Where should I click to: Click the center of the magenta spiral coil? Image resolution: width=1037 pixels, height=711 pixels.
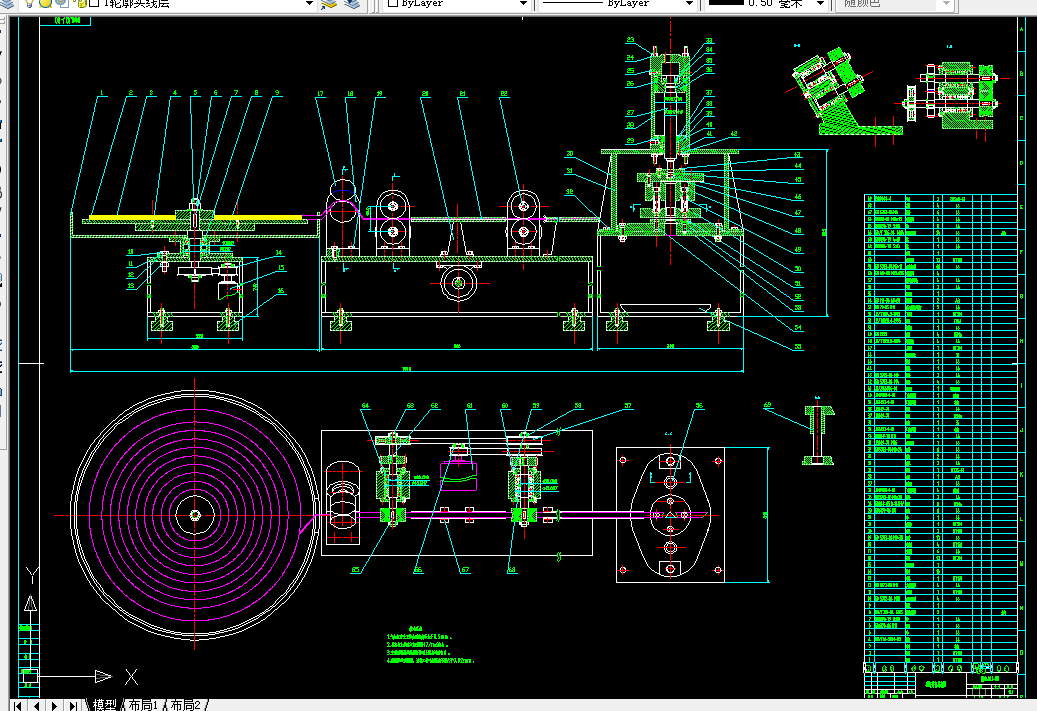[194, 515]
